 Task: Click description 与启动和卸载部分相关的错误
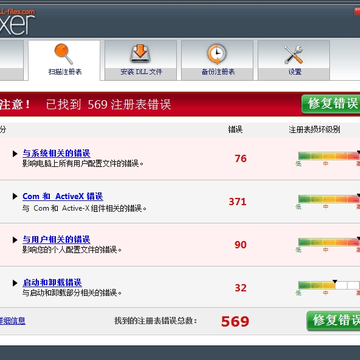[72, 293]
